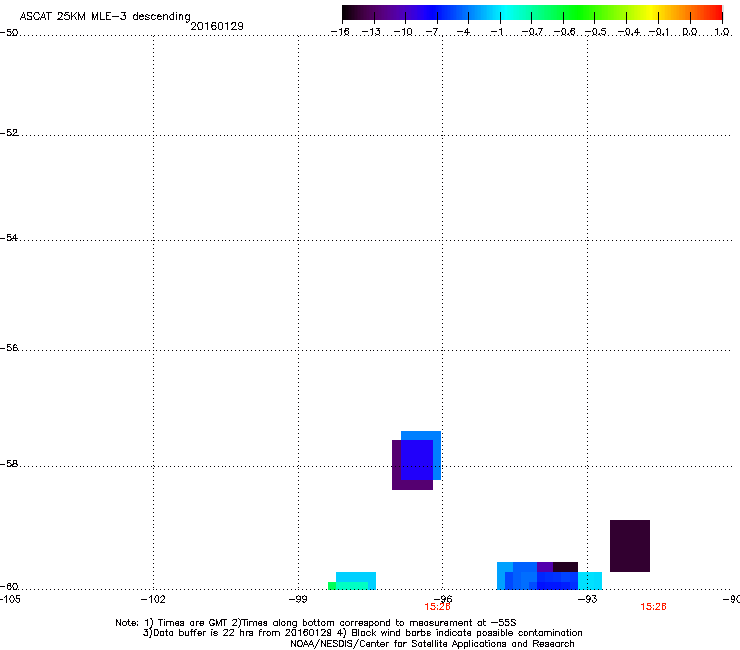
Task: Click red time stamp 15:26 below -96
Action: coord(437,607)
